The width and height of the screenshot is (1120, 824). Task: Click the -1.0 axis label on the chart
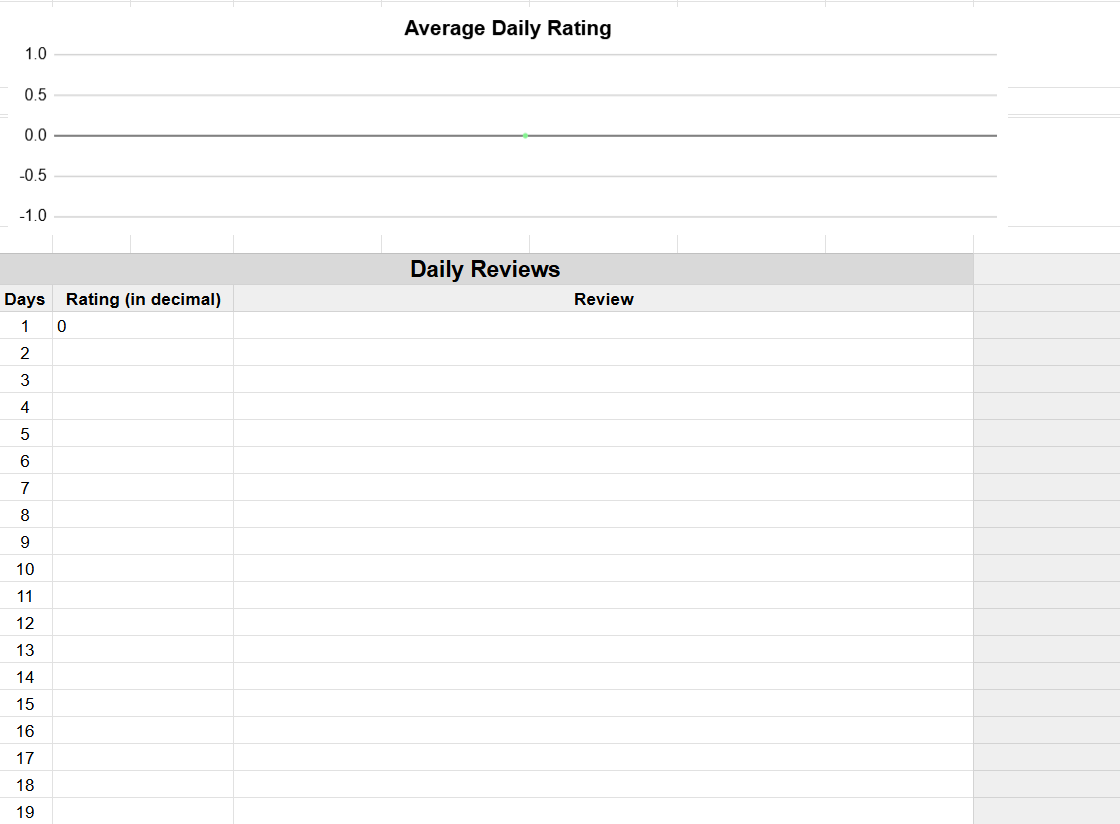[33, 216]
